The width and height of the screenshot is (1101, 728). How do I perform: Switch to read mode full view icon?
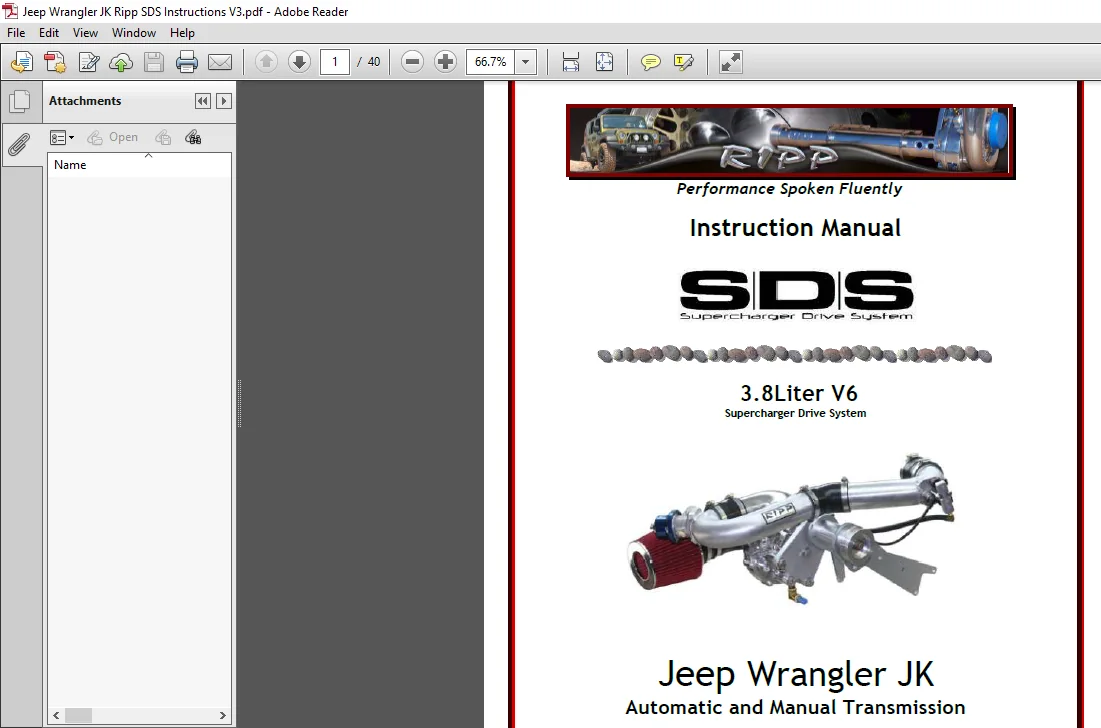[x=731, y=62]
